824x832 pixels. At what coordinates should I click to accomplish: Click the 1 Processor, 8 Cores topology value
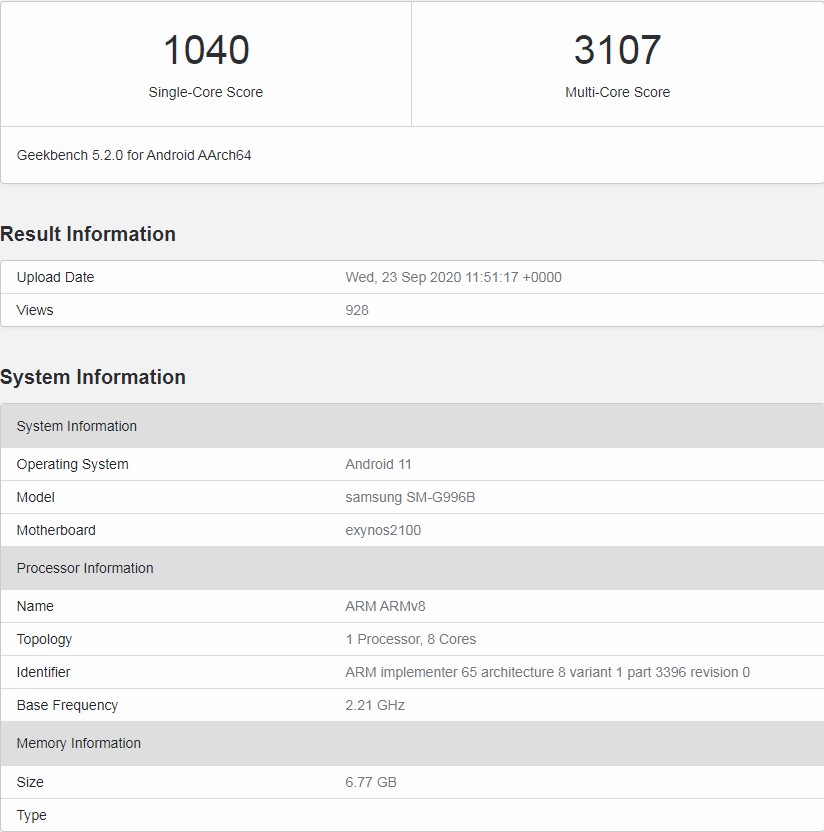(410, 639)
